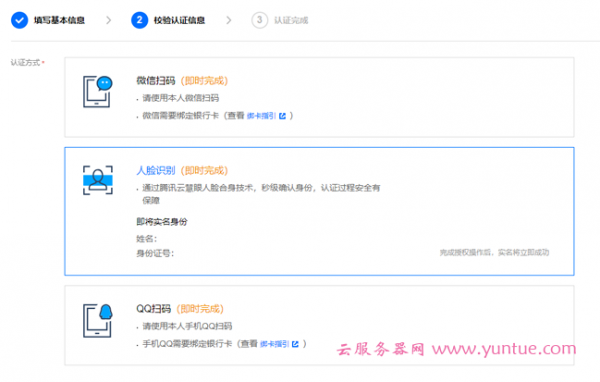Click the Tencent Cloud face verification description
Viewport: 600px width, 382px height.
(261, 194)
